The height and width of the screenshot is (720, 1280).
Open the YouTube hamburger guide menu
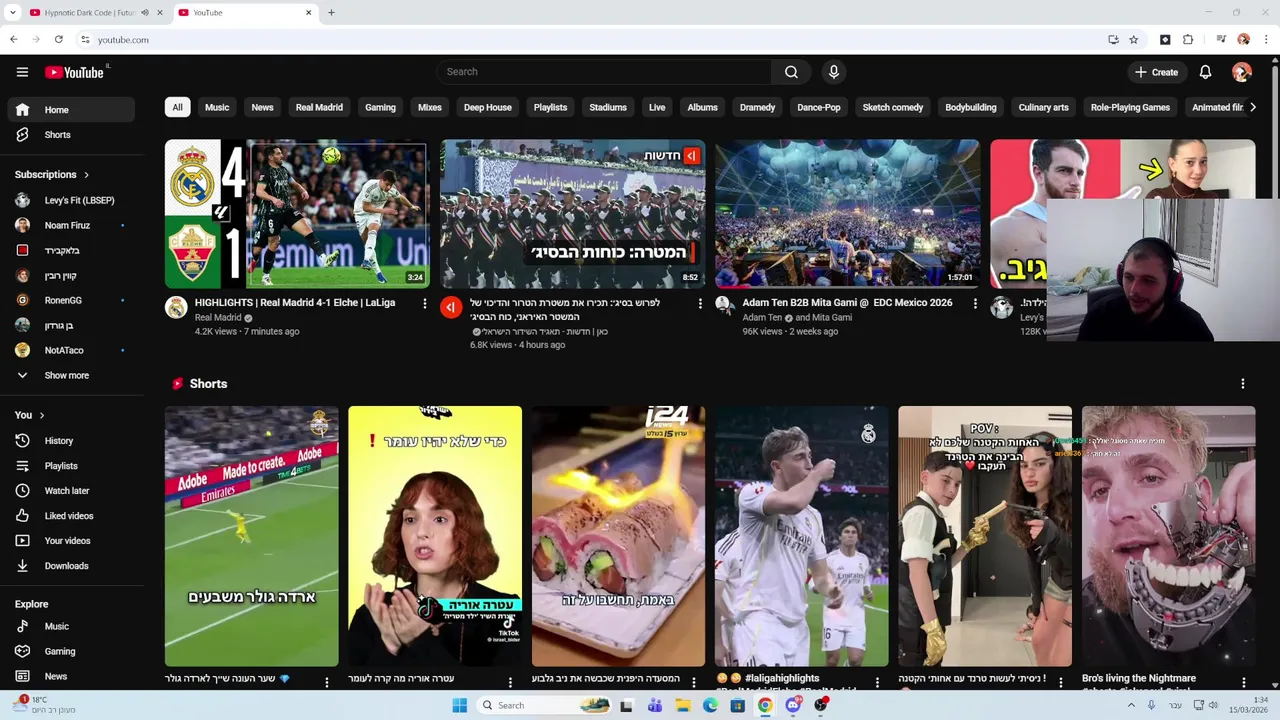22,72
